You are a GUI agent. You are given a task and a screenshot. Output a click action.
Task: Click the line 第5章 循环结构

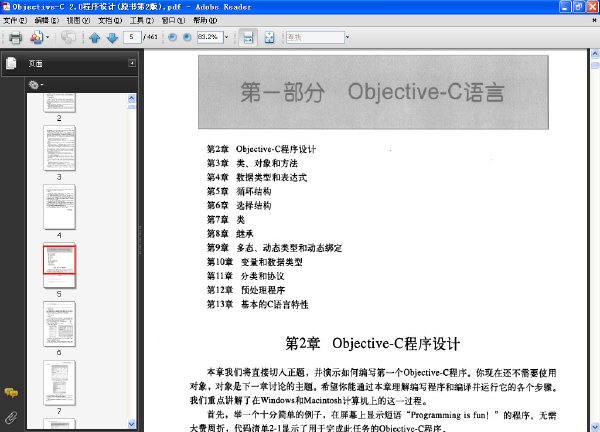(x=239, y=191)
